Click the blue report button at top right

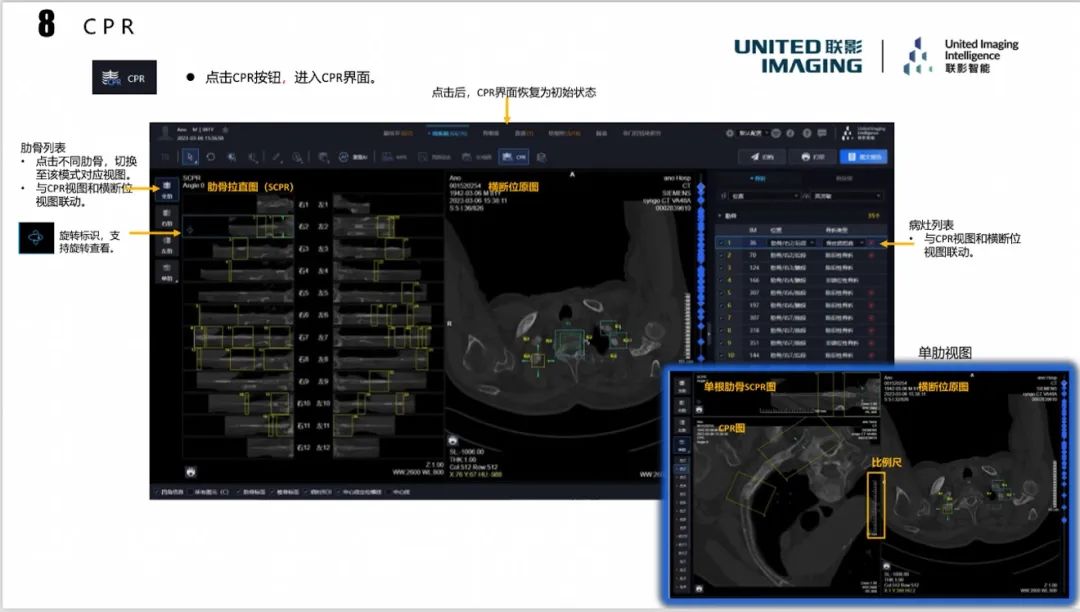tap(863, 157)
